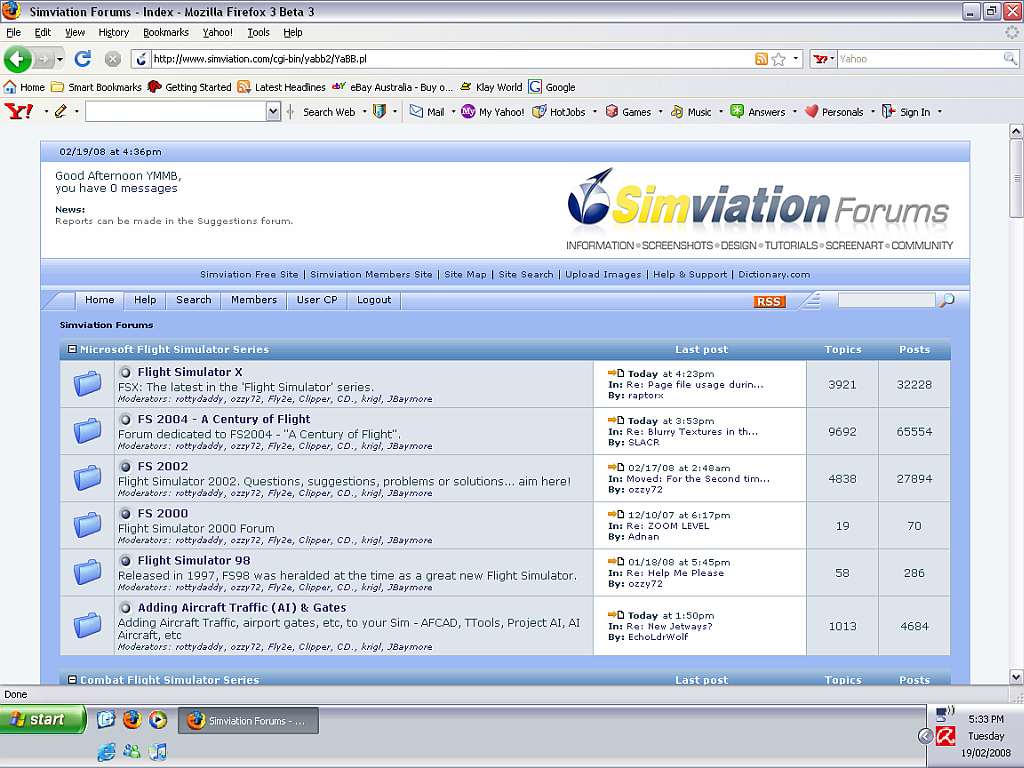Open the Yahoo toolbar search box dropdown
Screen dimensions: 1024x768
(273, 112)
